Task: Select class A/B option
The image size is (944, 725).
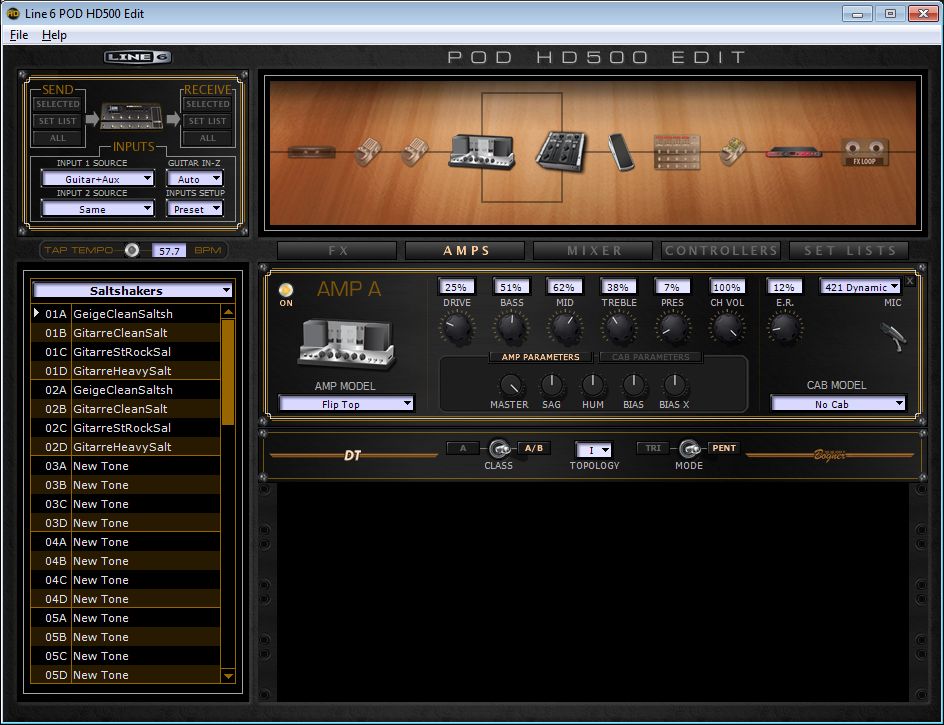Action: (x=533, y=448)
